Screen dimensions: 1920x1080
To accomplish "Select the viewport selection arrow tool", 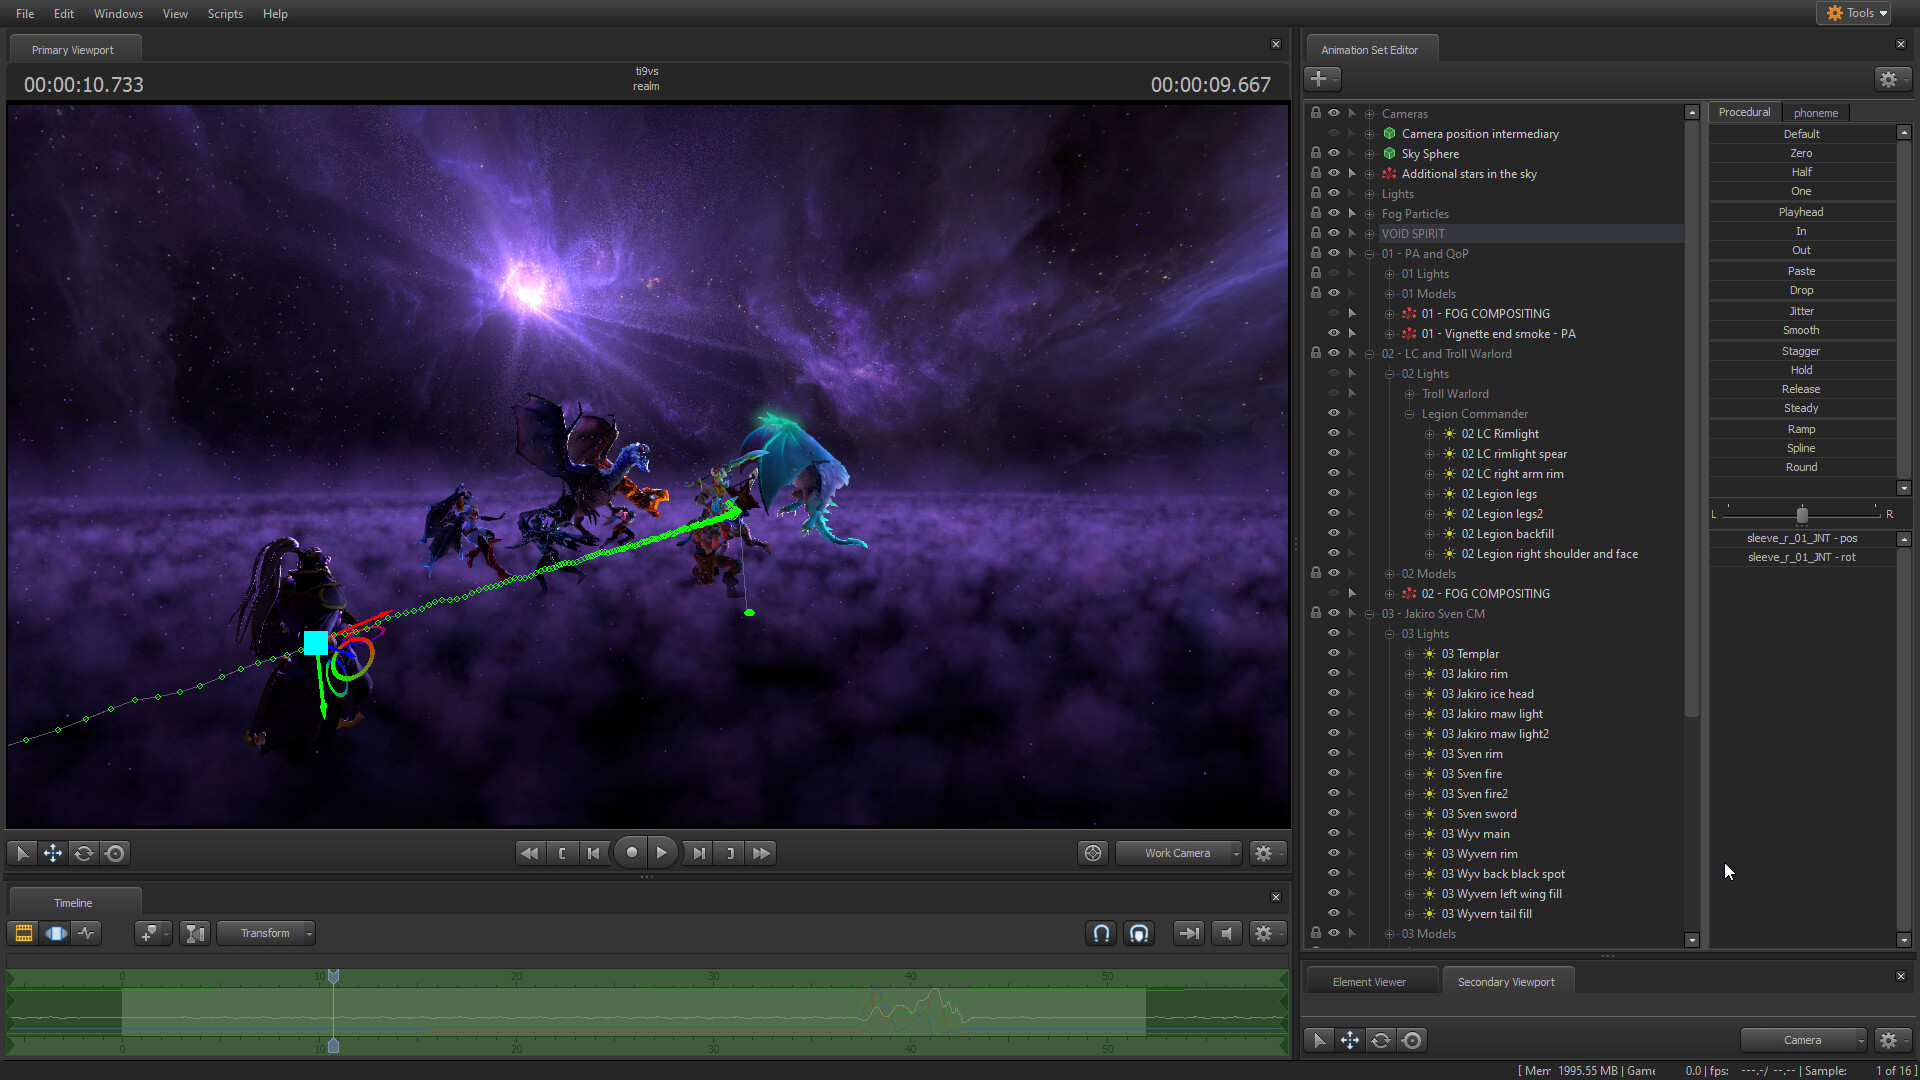I will click(22, 853).
